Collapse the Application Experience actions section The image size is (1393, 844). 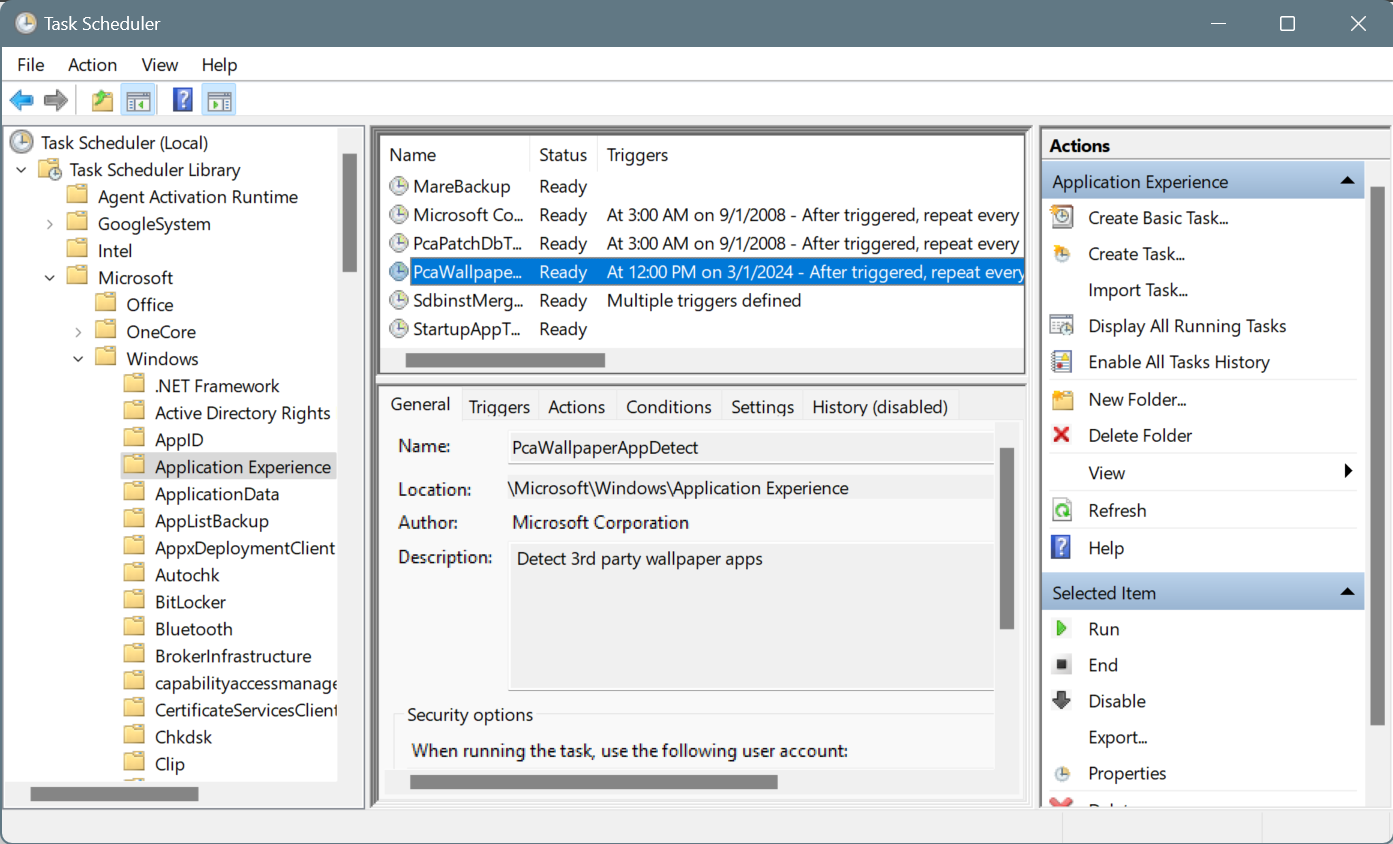pos(1347,181)
